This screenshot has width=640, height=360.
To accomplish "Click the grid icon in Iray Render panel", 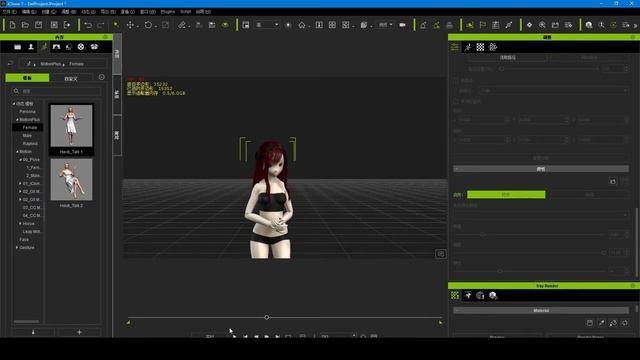I will point(455,296).
